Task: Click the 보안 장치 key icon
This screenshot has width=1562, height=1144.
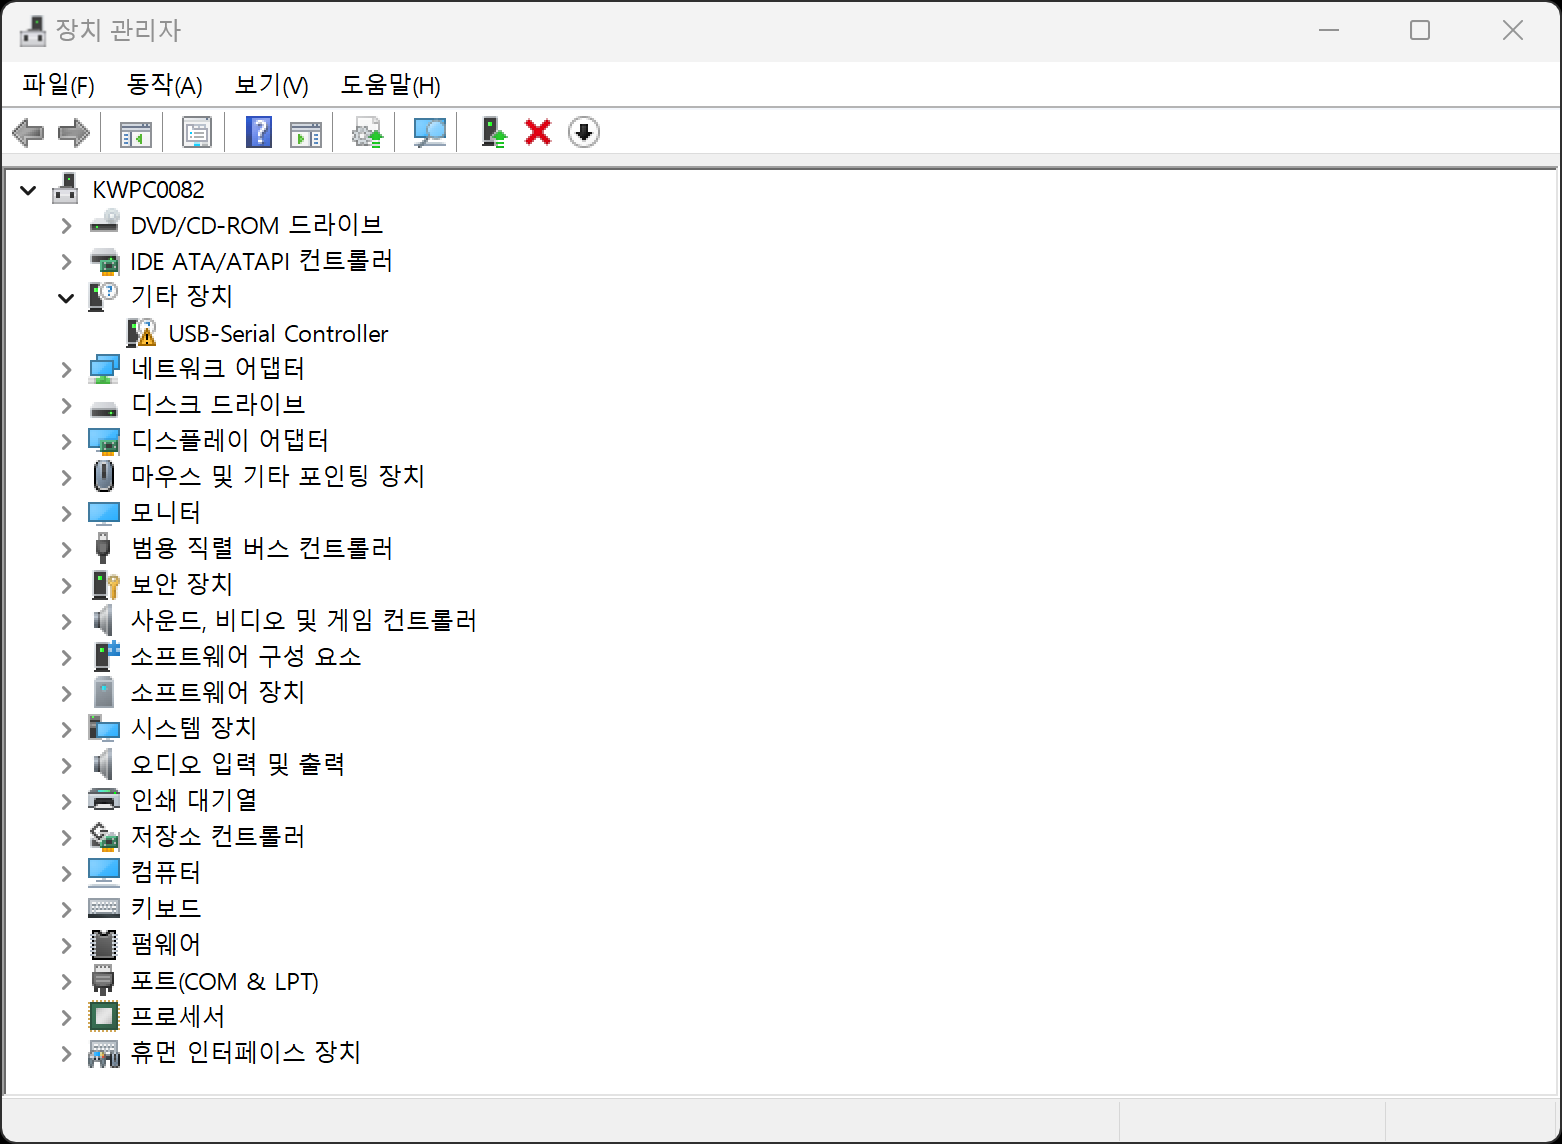Action: pyautogui.click(x=105, y=584)
